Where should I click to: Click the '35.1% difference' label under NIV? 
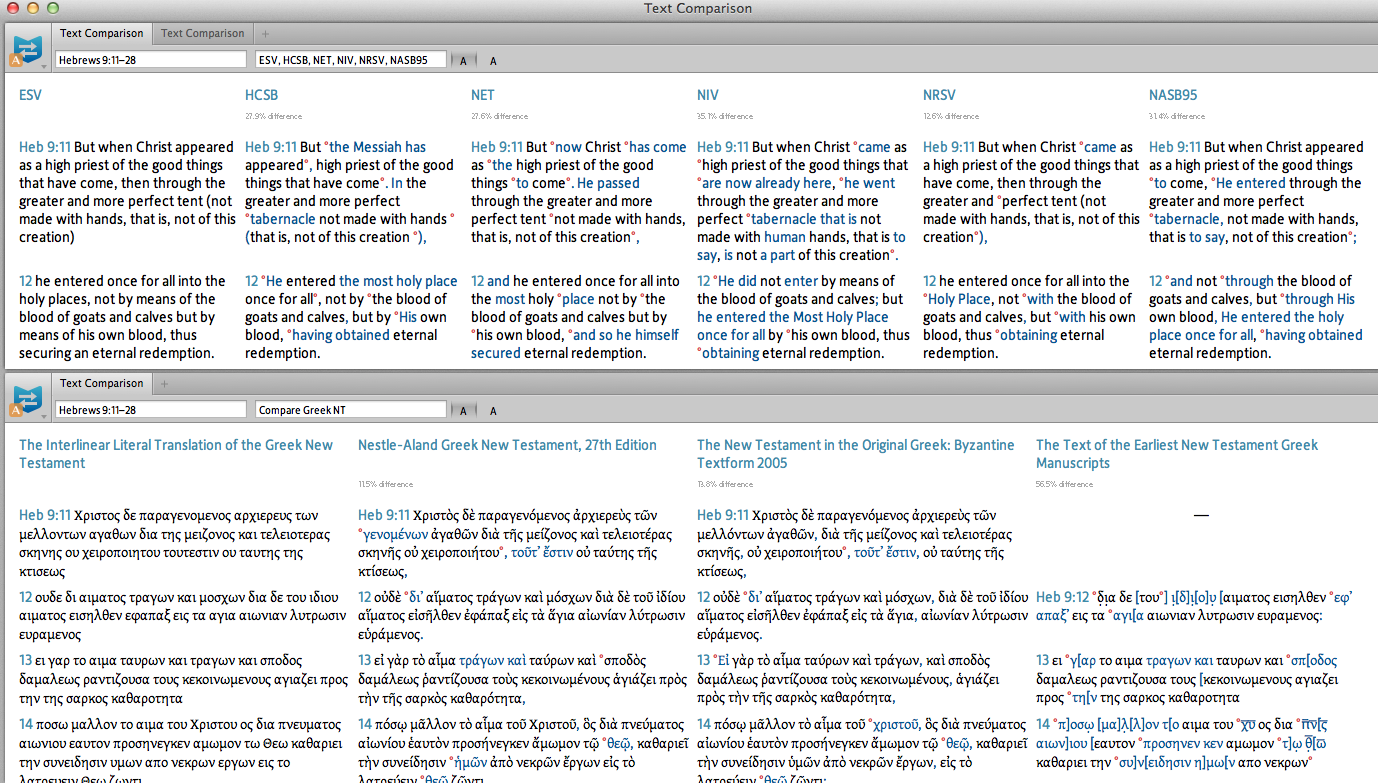(x=725, y=116)
